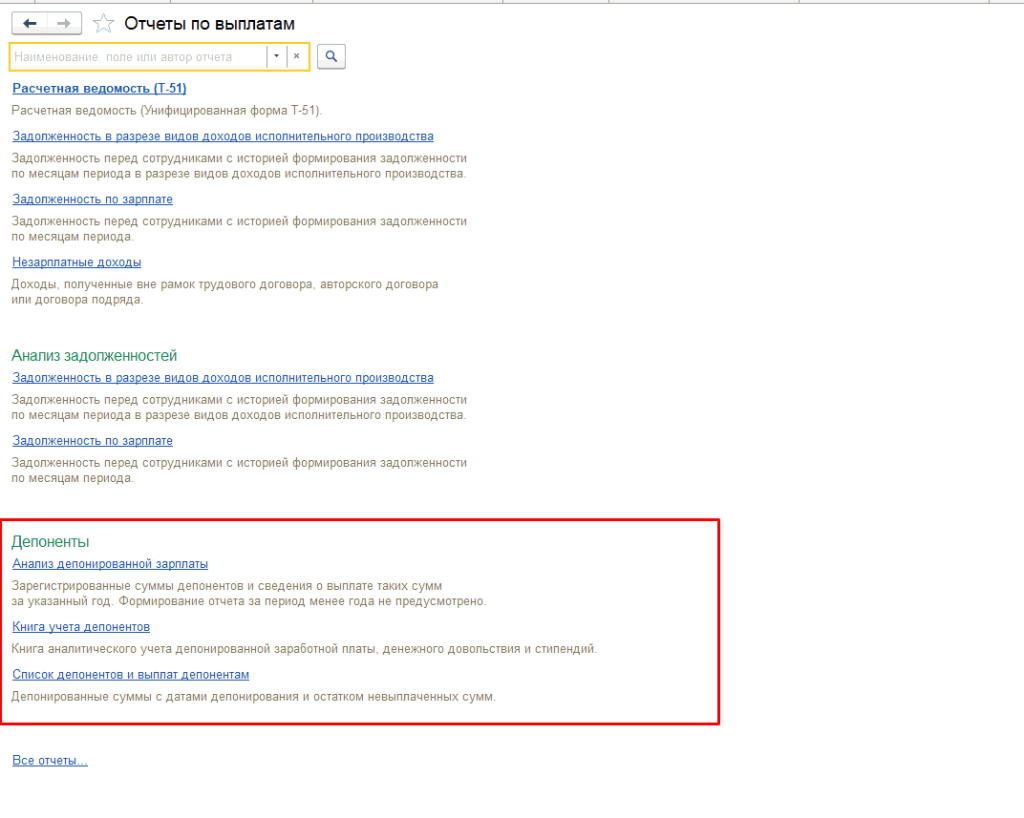Viewport: 1024px width, 818px height.
Task: Add report page to favorites with star
Action: 102,23
